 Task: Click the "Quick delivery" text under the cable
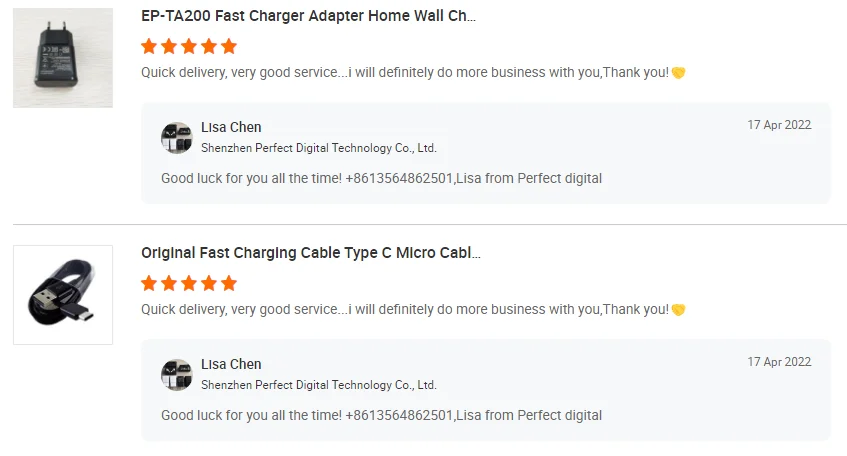coord(404,310)
